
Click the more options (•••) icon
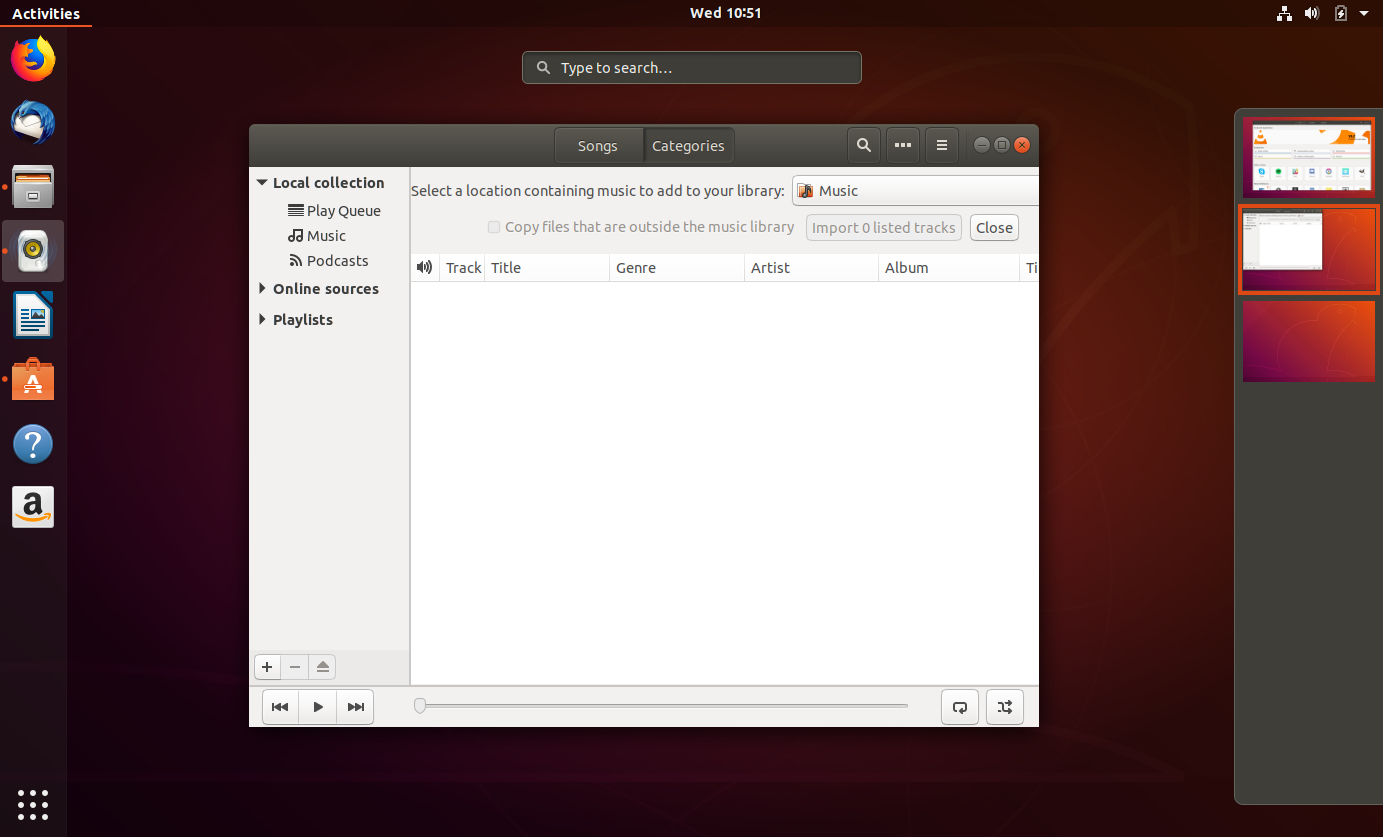tap(902, 145)
